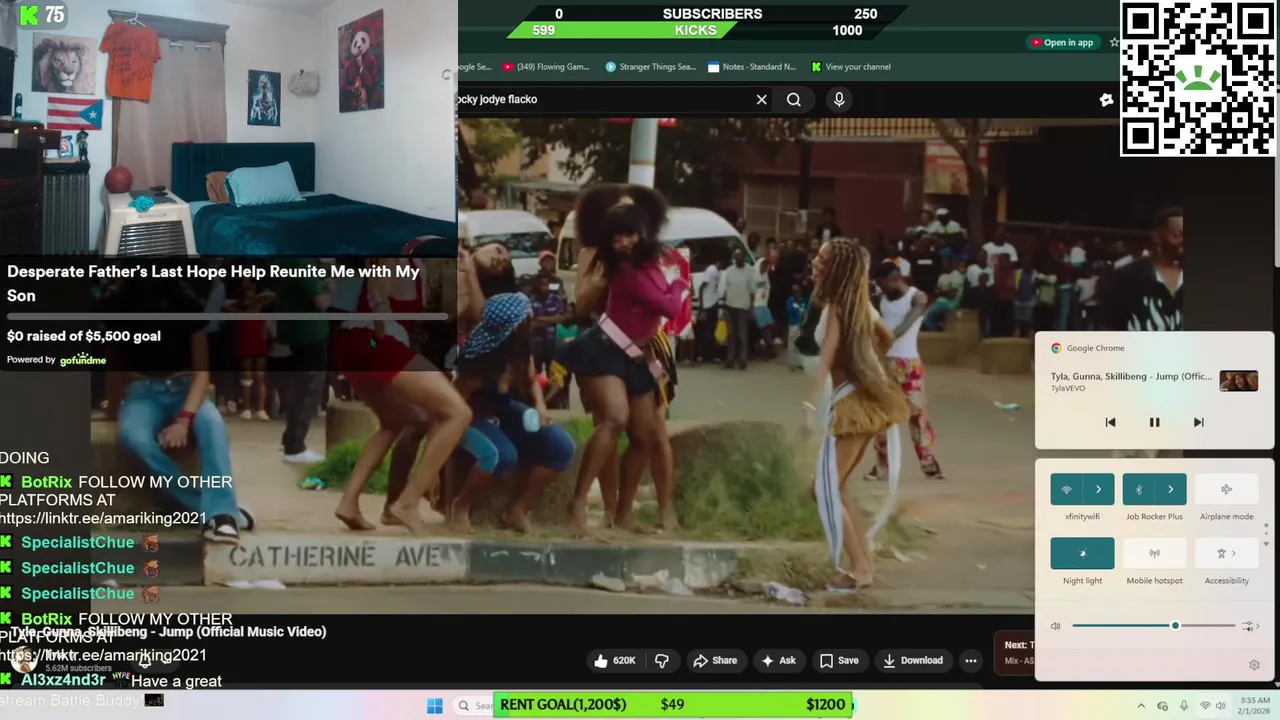Image resolution: width=1280 pixels, height=720 pixels.
Task: Open the Windows Start menu
Action: click(434, 706)
